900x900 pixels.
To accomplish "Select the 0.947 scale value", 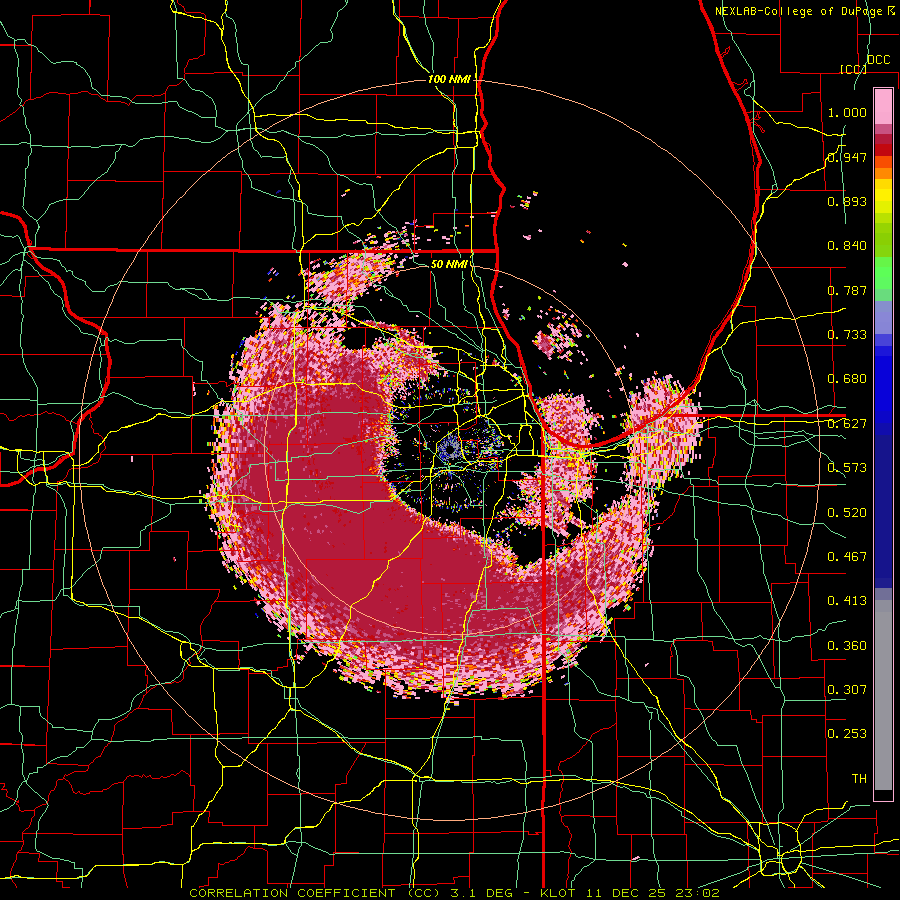I will [x=847, y=157].
